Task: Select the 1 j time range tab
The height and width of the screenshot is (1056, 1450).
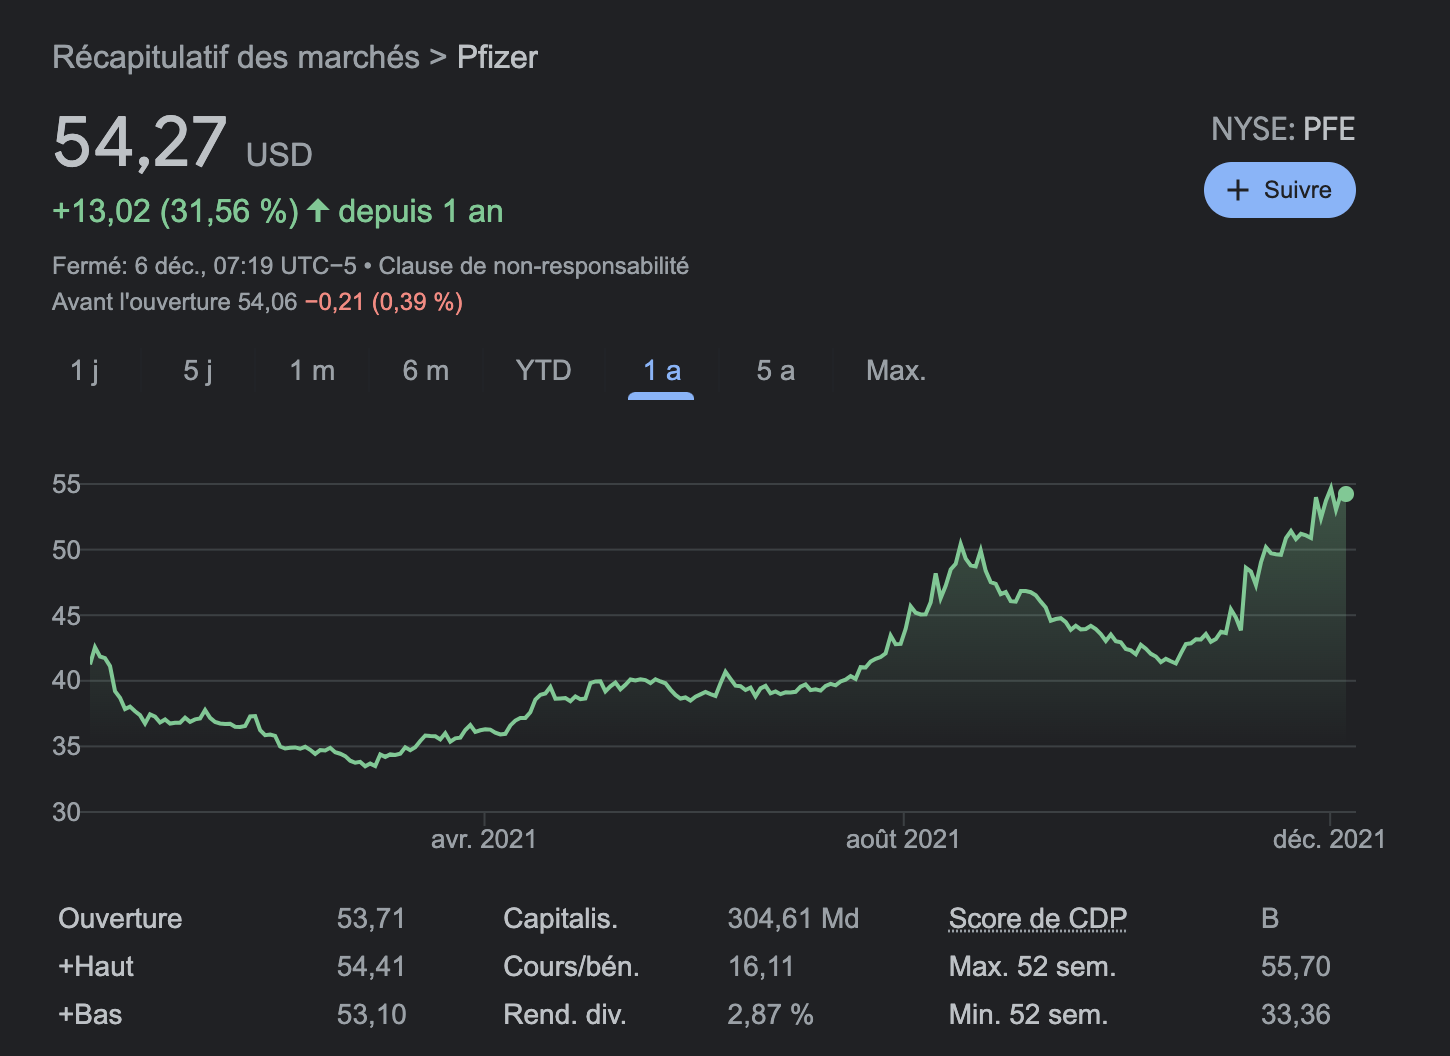Action: coord(85,371)
